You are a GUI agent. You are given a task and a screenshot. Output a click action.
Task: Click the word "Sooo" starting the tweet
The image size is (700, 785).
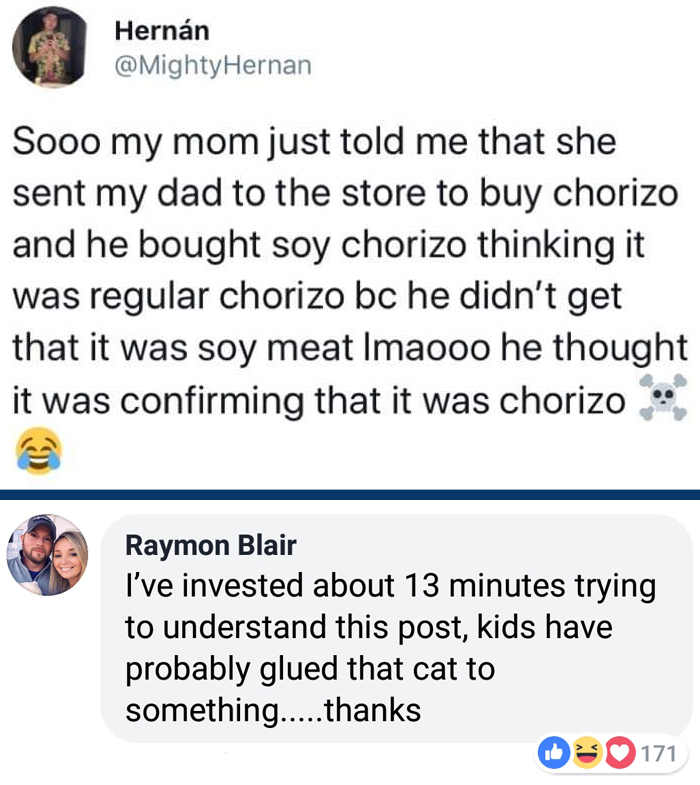point(54,141)
